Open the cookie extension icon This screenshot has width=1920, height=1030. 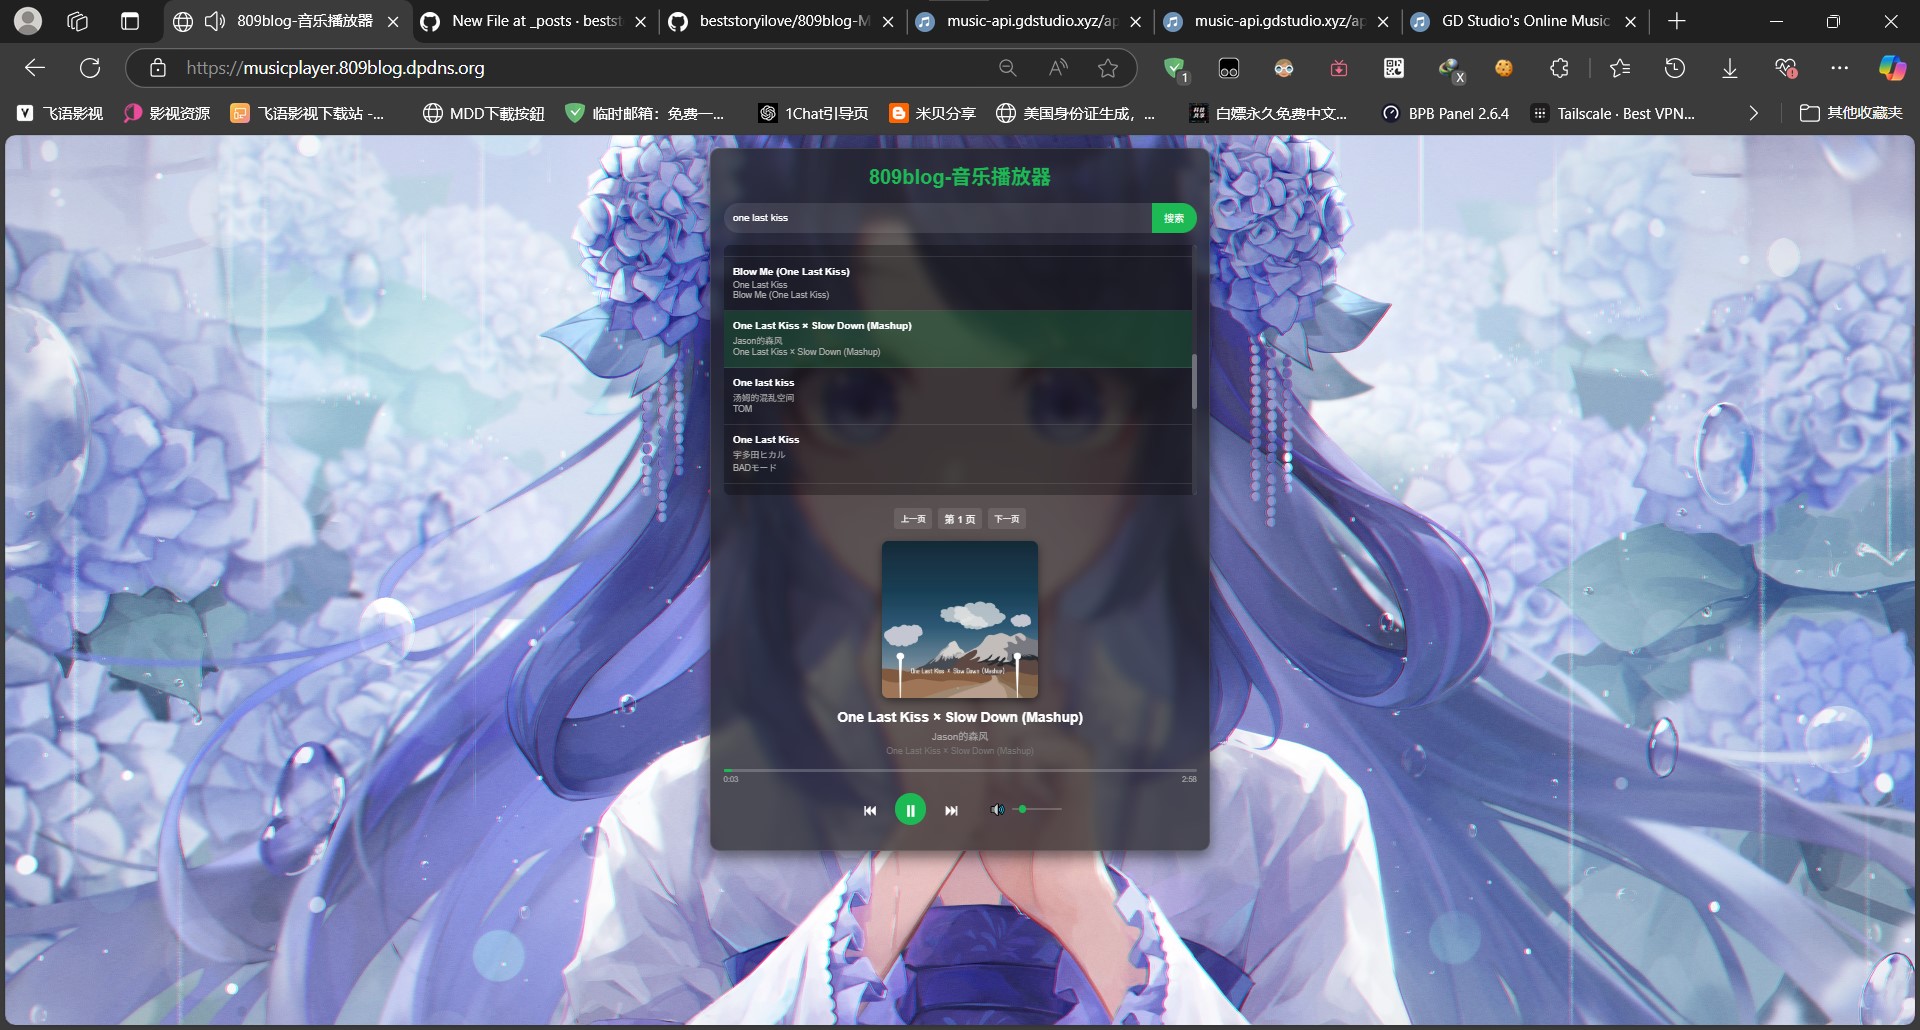(1504, 68)
